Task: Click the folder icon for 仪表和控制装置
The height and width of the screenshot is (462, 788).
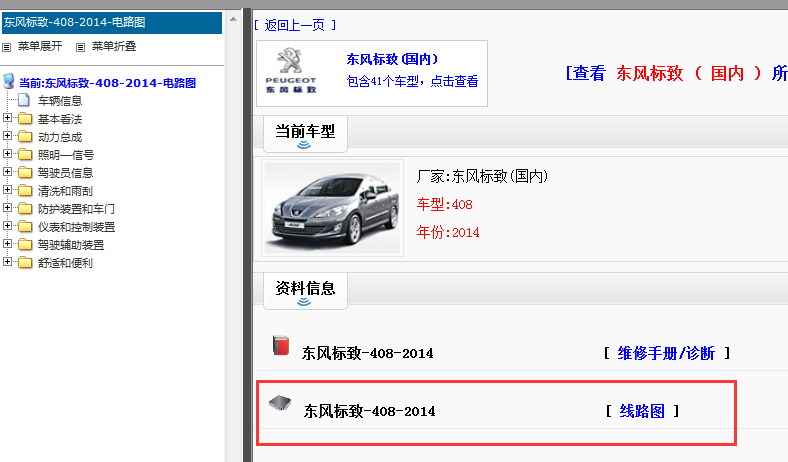Action: 25,227
